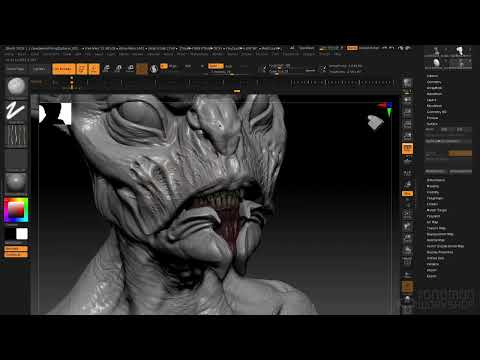Select the black secondary color swatch
This screenshot has height=360, width=480.
pos(10,234)
